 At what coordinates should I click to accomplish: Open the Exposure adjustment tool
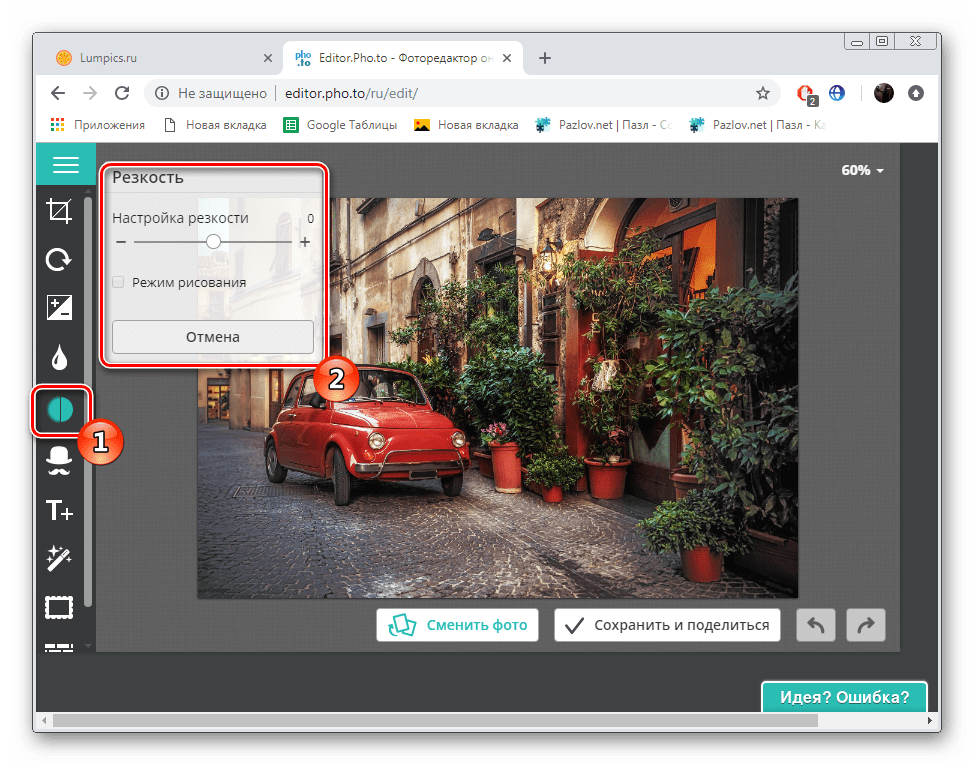click(x=59, y=307)
